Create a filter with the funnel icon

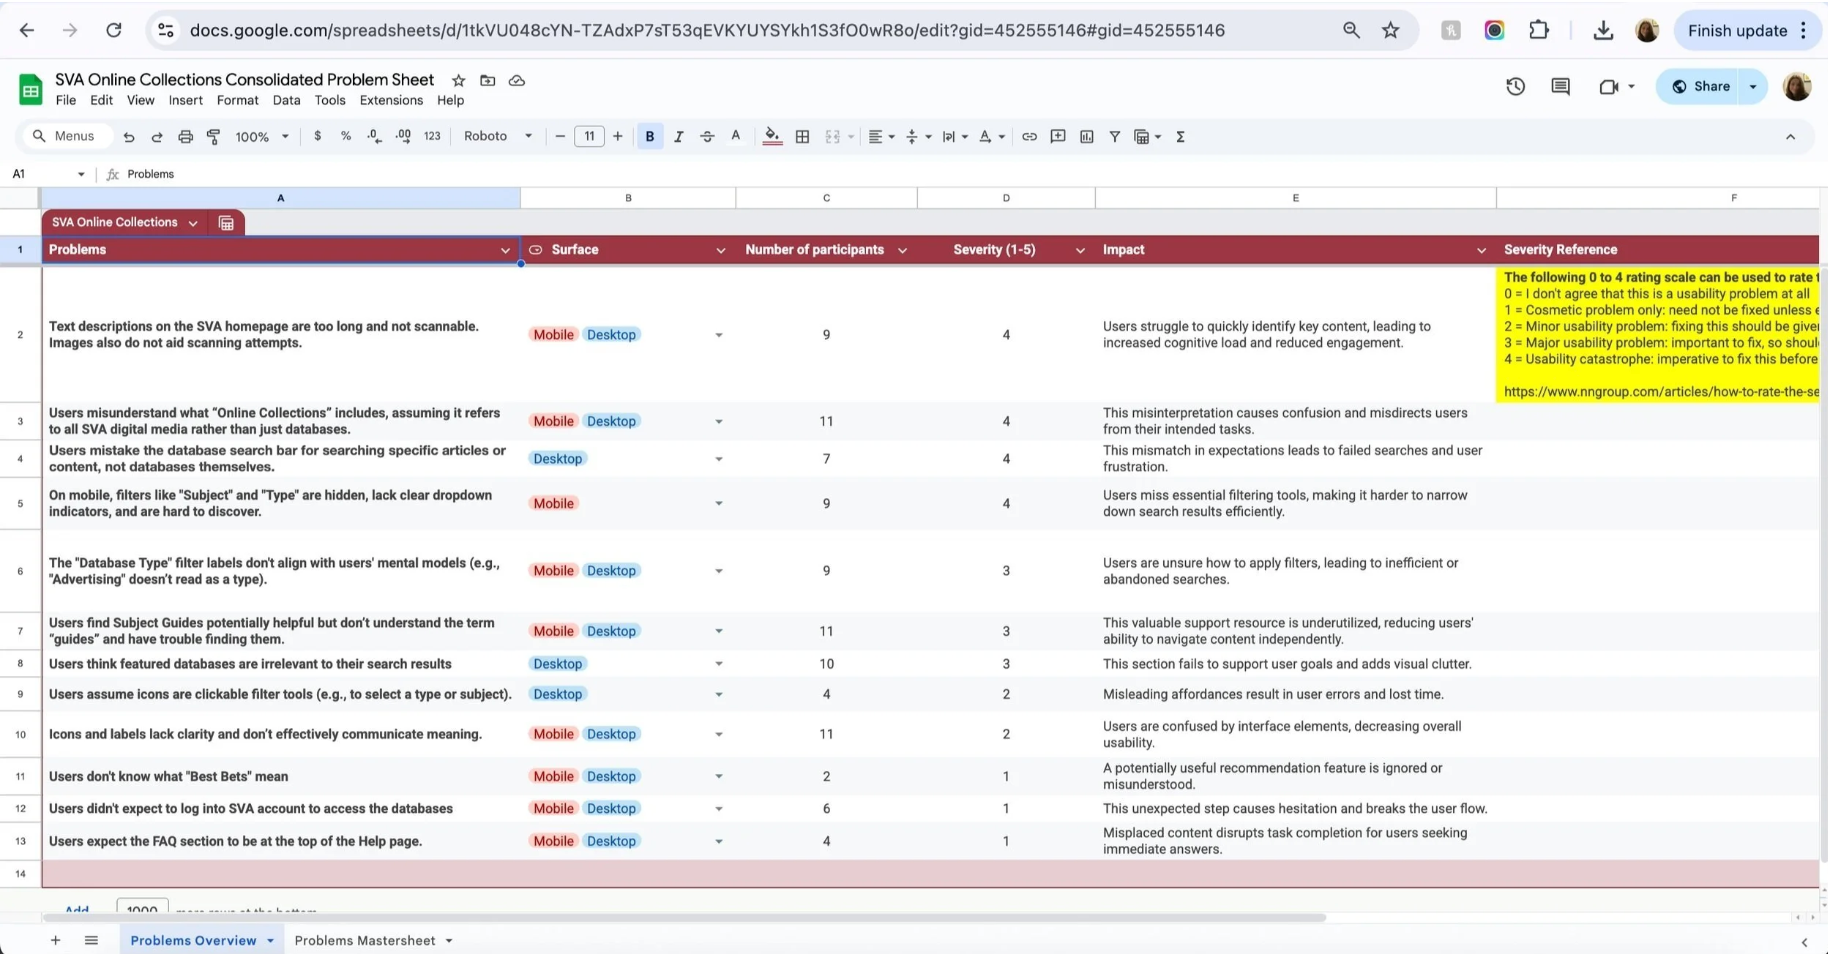[x=1115, y=136]
